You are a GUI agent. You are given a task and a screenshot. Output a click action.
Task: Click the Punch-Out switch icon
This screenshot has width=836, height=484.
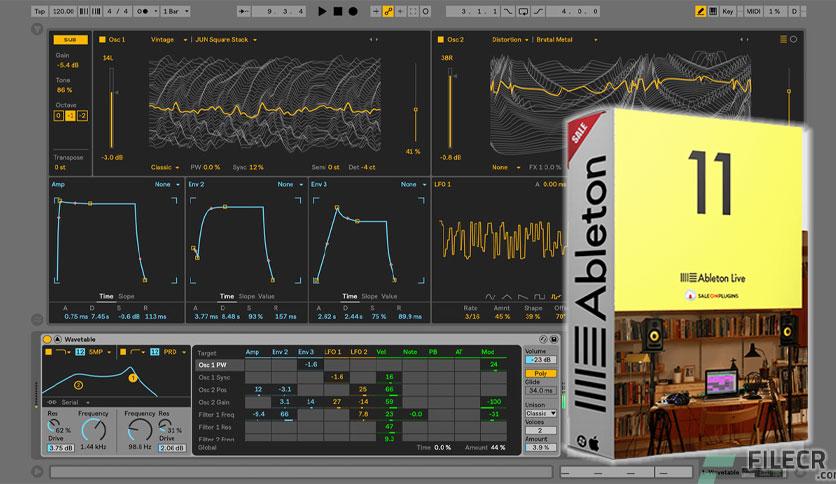(x=538, y=11)
